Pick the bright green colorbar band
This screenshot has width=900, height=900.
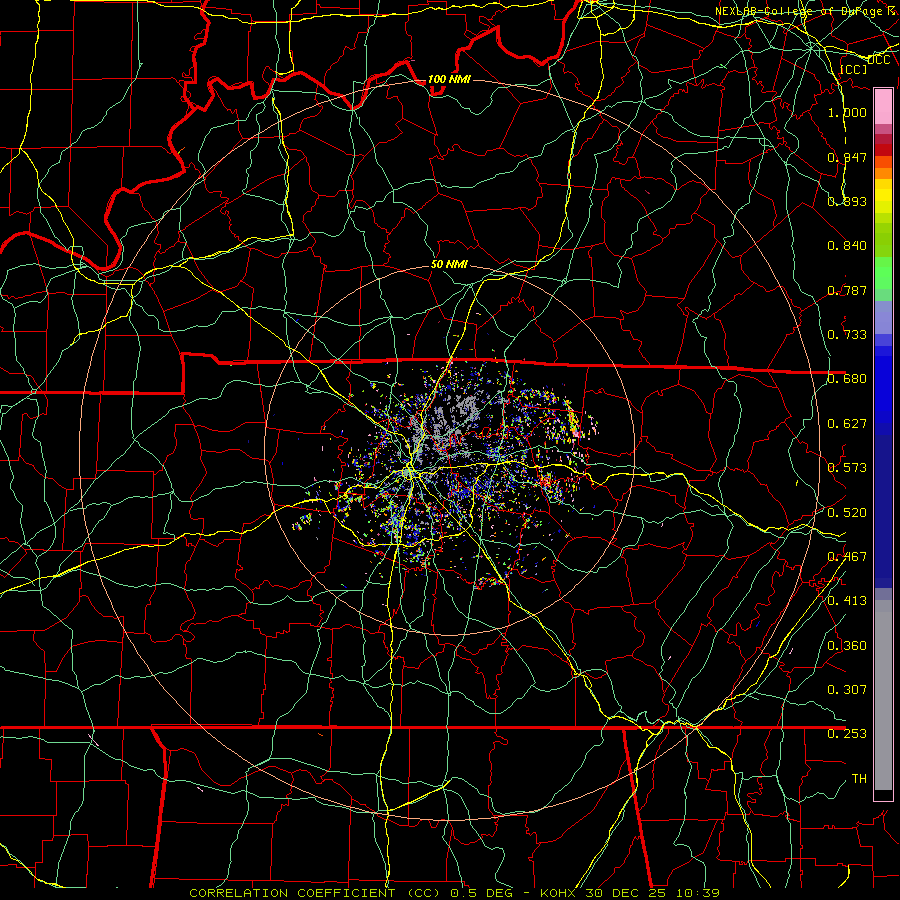(x=883, y=273)
